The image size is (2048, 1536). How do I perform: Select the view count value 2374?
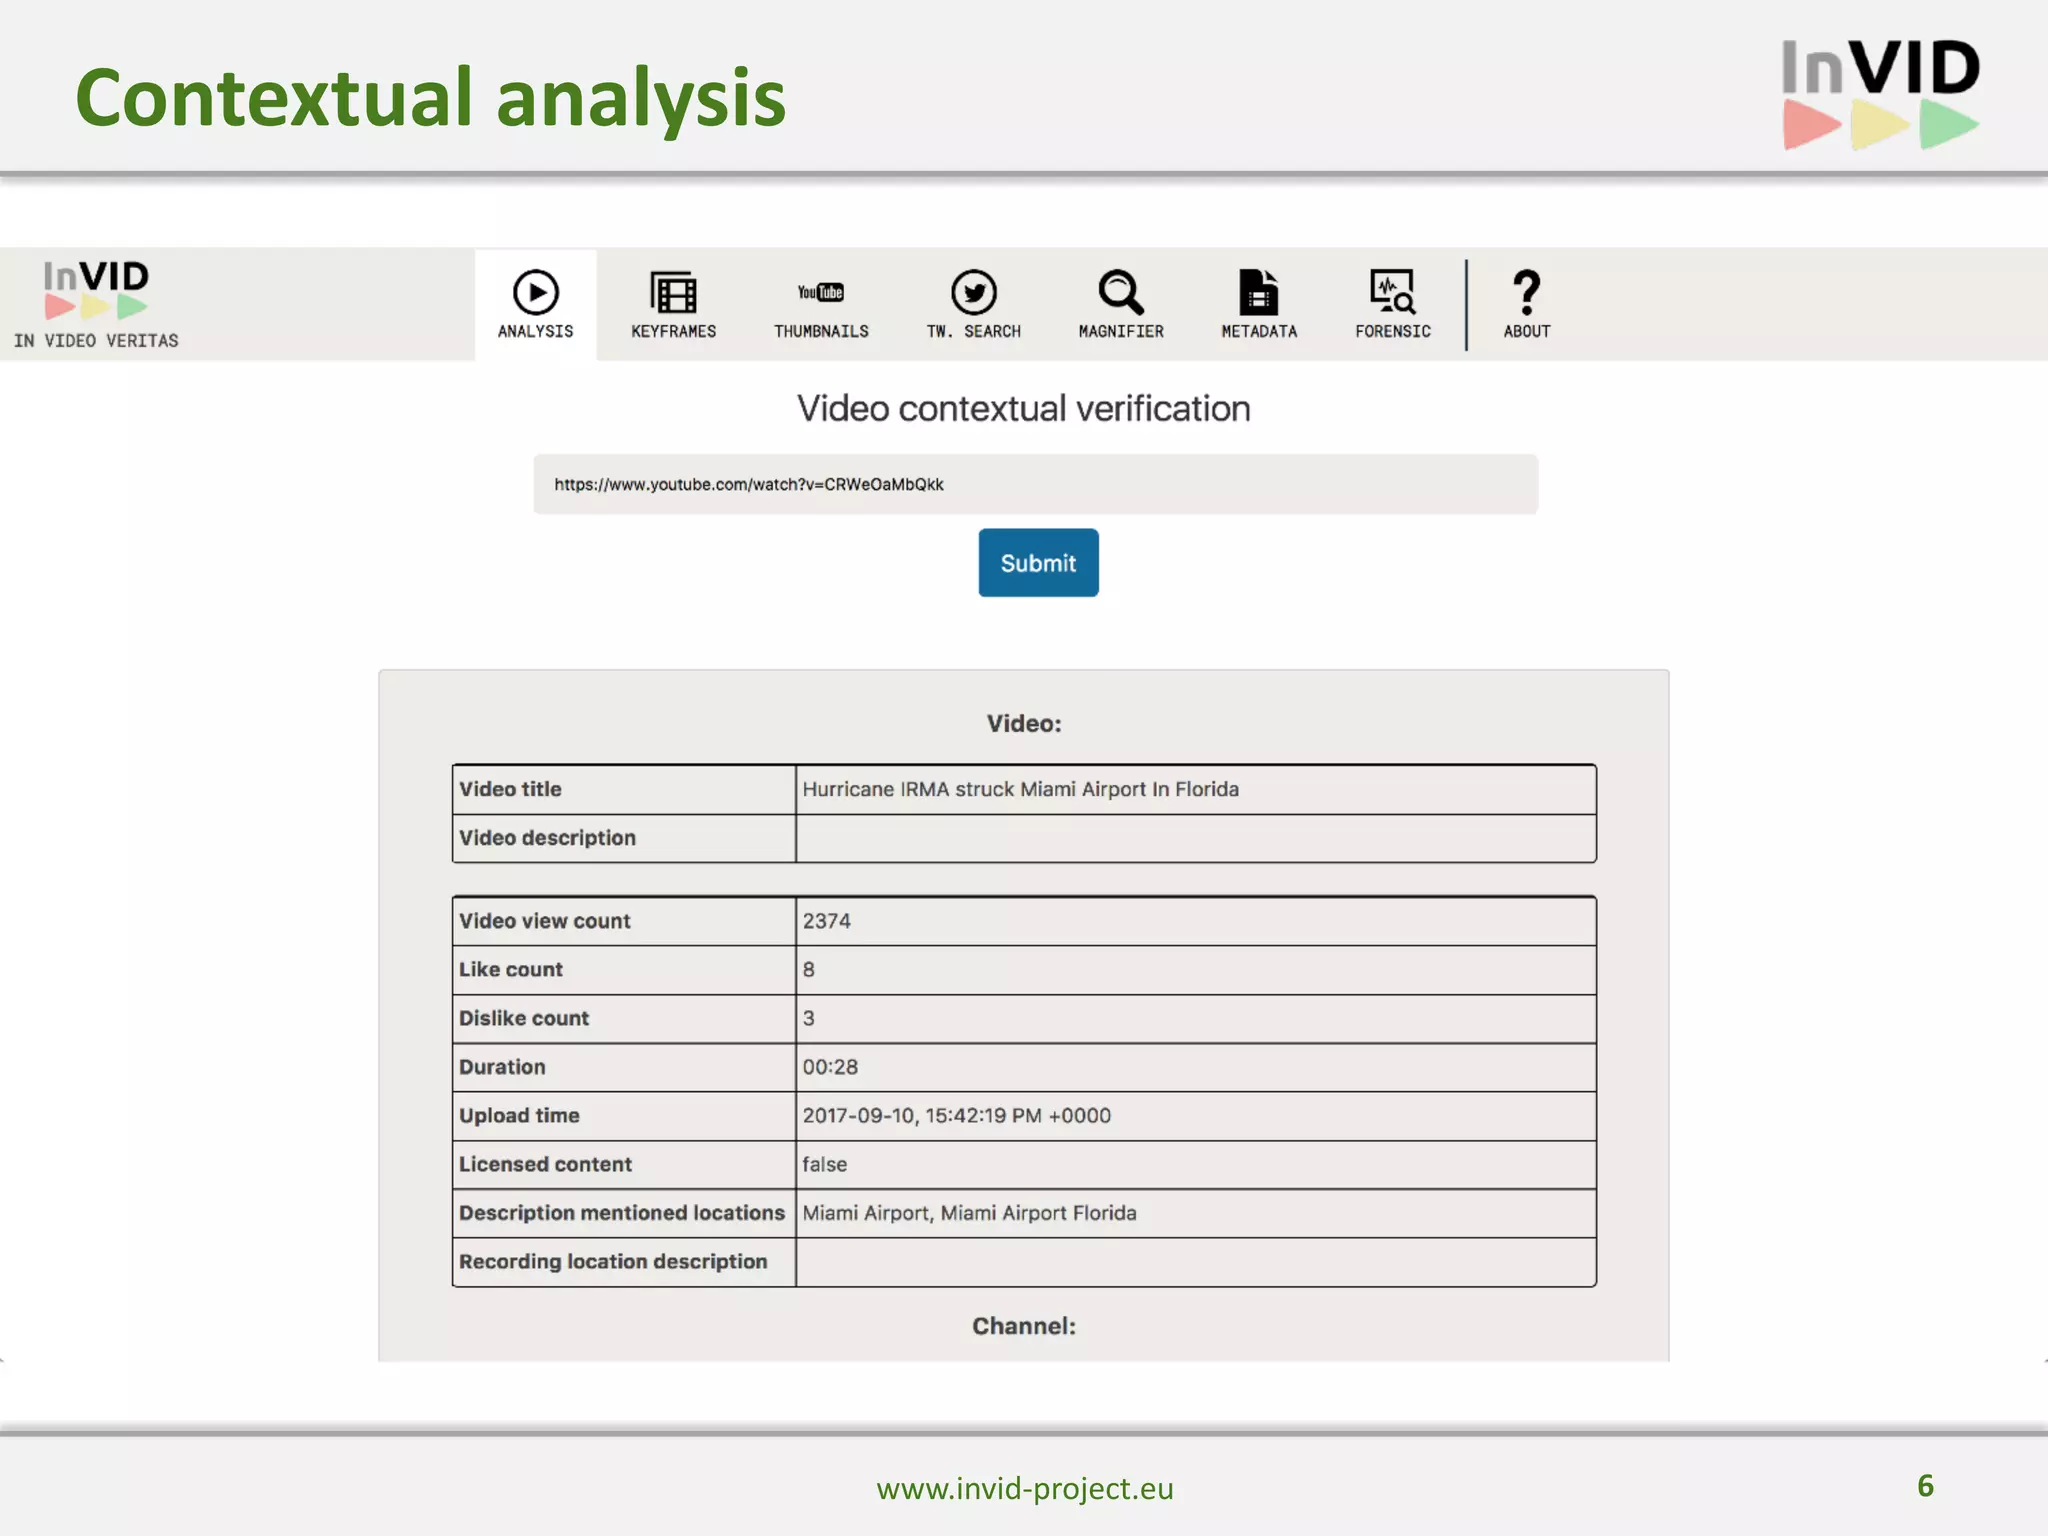(826, 921)
